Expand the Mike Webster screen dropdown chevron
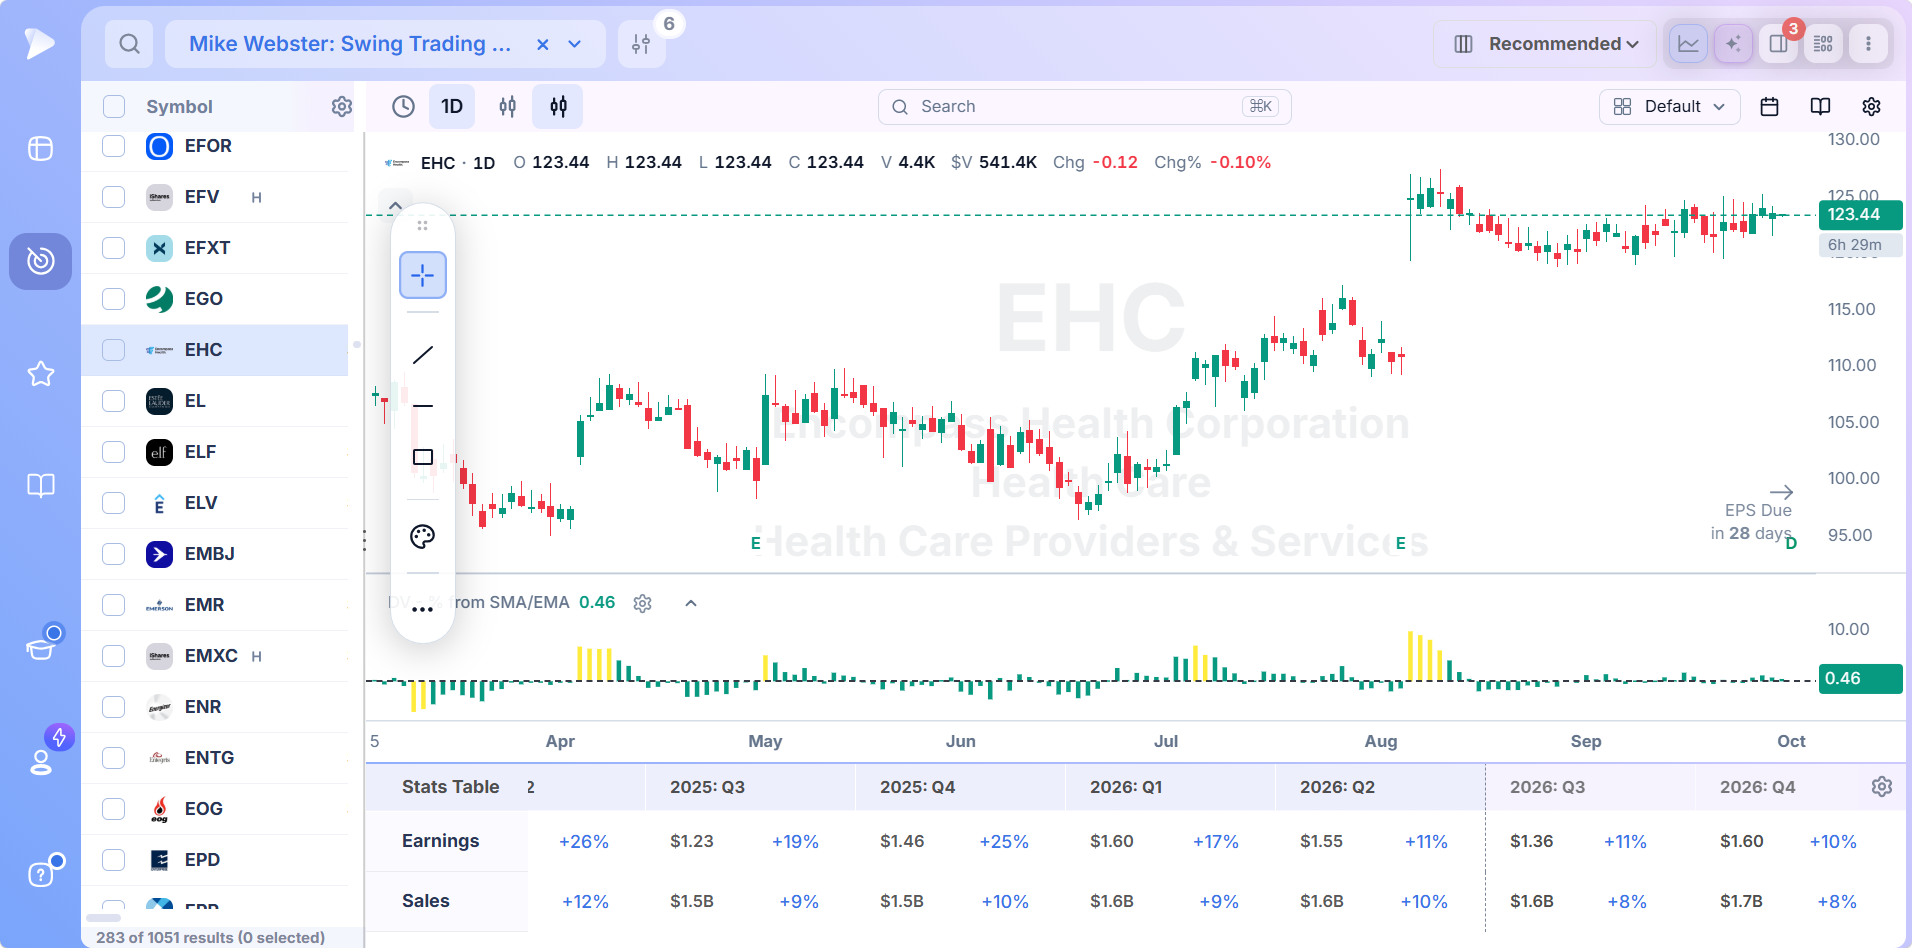Viewport: 1912px width, 948px height. pyautogui.click(x=575, y=44)
